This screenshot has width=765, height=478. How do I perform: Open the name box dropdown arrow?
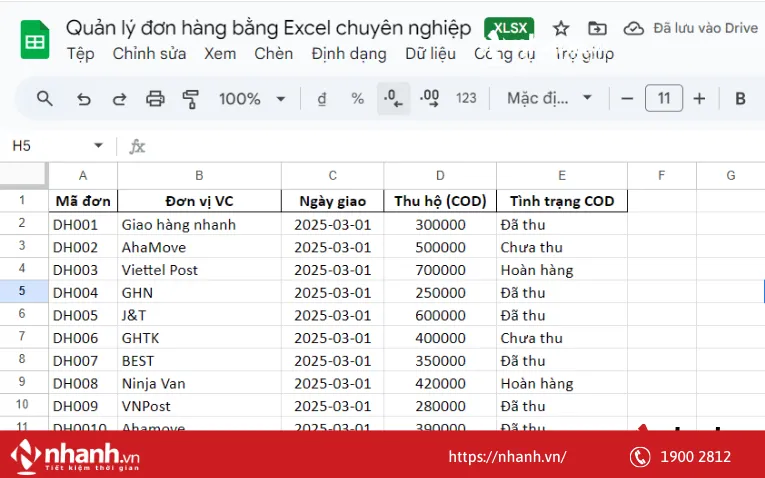tap(98, 146)
